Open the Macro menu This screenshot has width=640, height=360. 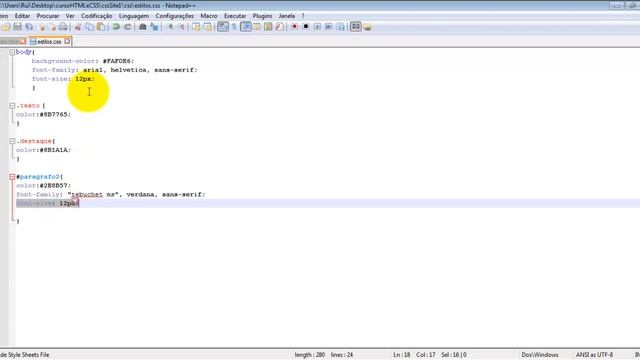(x=209, y=16)
